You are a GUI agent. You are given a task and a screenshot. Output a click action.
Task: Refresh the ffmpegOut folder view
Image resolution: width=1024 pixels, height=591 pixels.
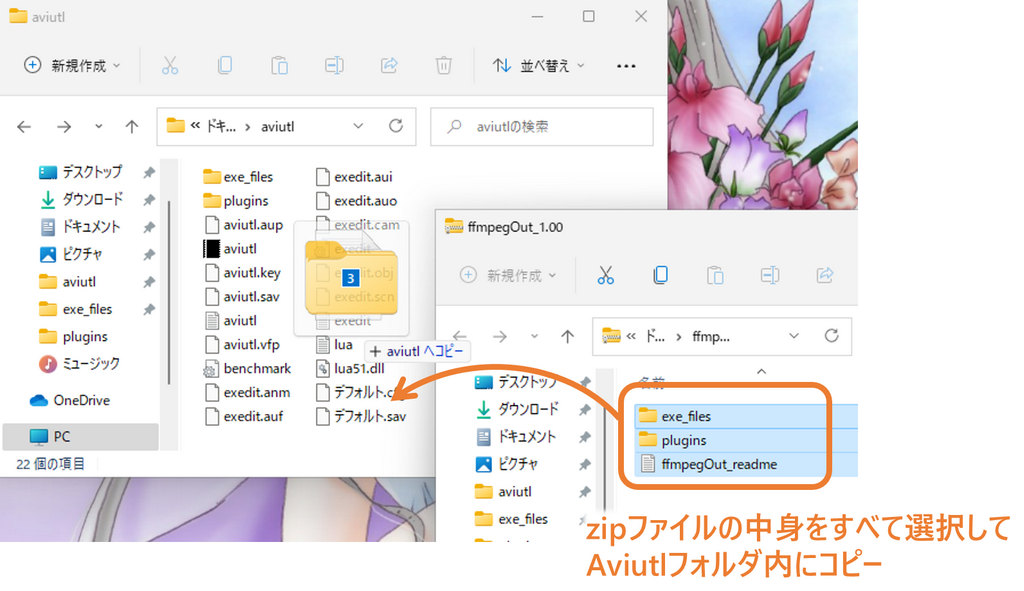[x=831, y=336]
